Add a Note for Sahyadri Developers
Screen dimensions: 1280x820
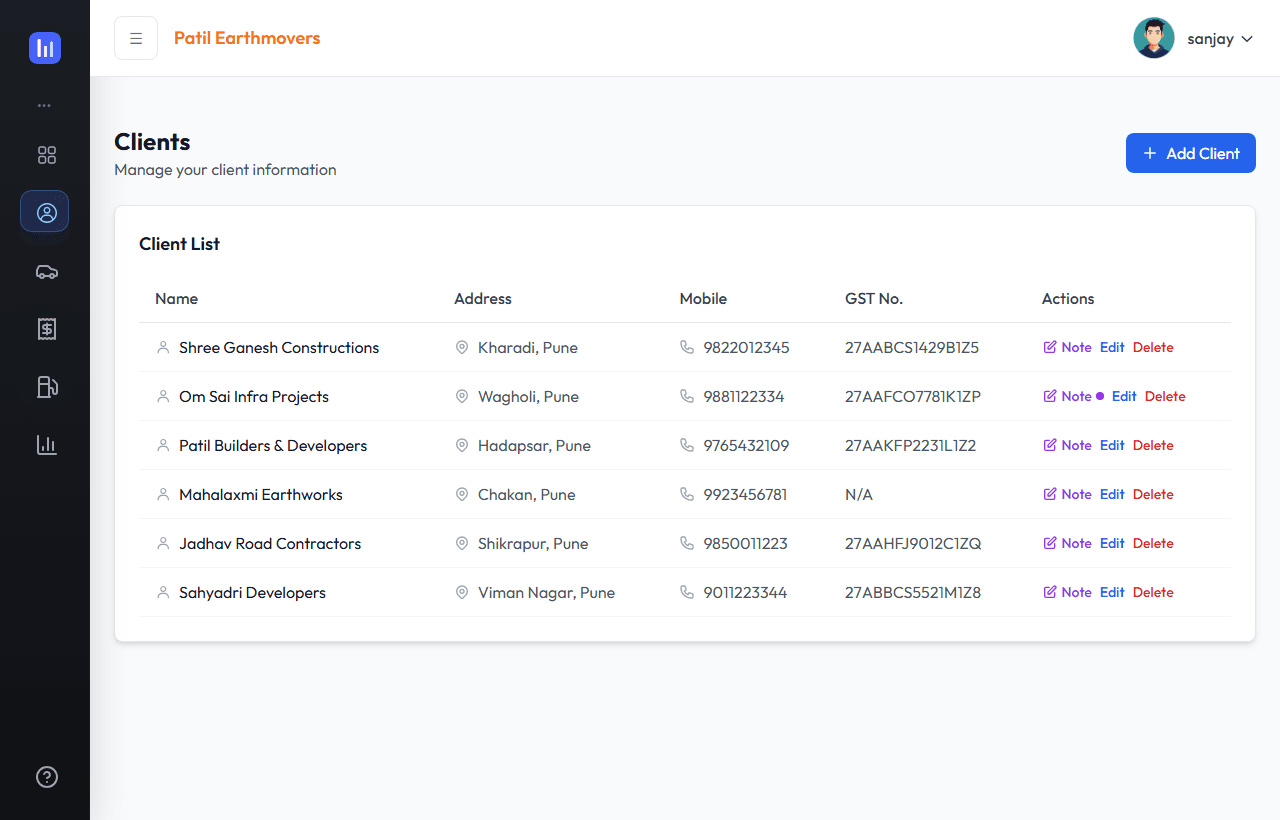[x=1067, y=592]
